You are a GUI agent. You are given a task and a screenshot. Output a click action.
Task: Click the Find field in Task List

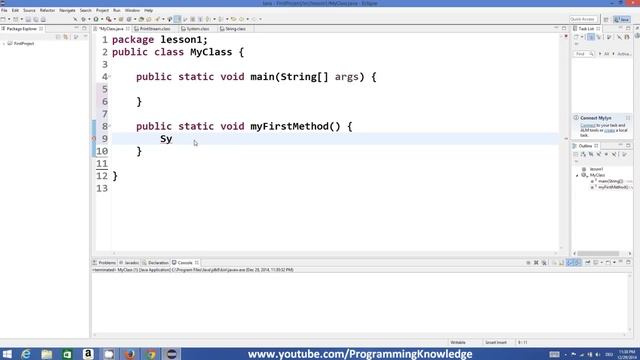(583, 54)
